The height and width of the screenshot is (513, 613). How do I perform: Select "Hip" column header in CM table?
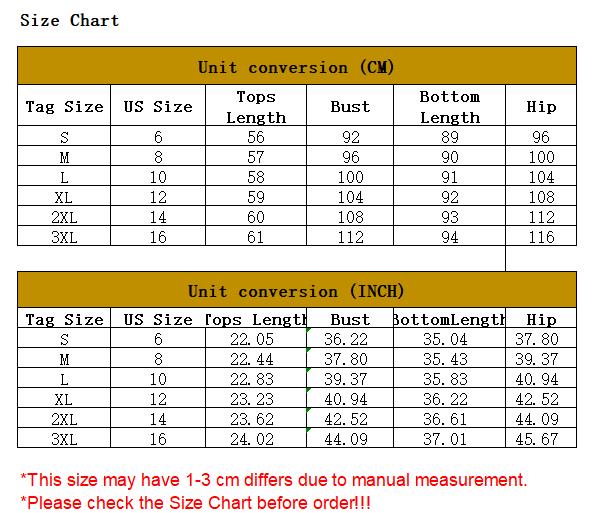pyautogui.click(x=541, y=106)
